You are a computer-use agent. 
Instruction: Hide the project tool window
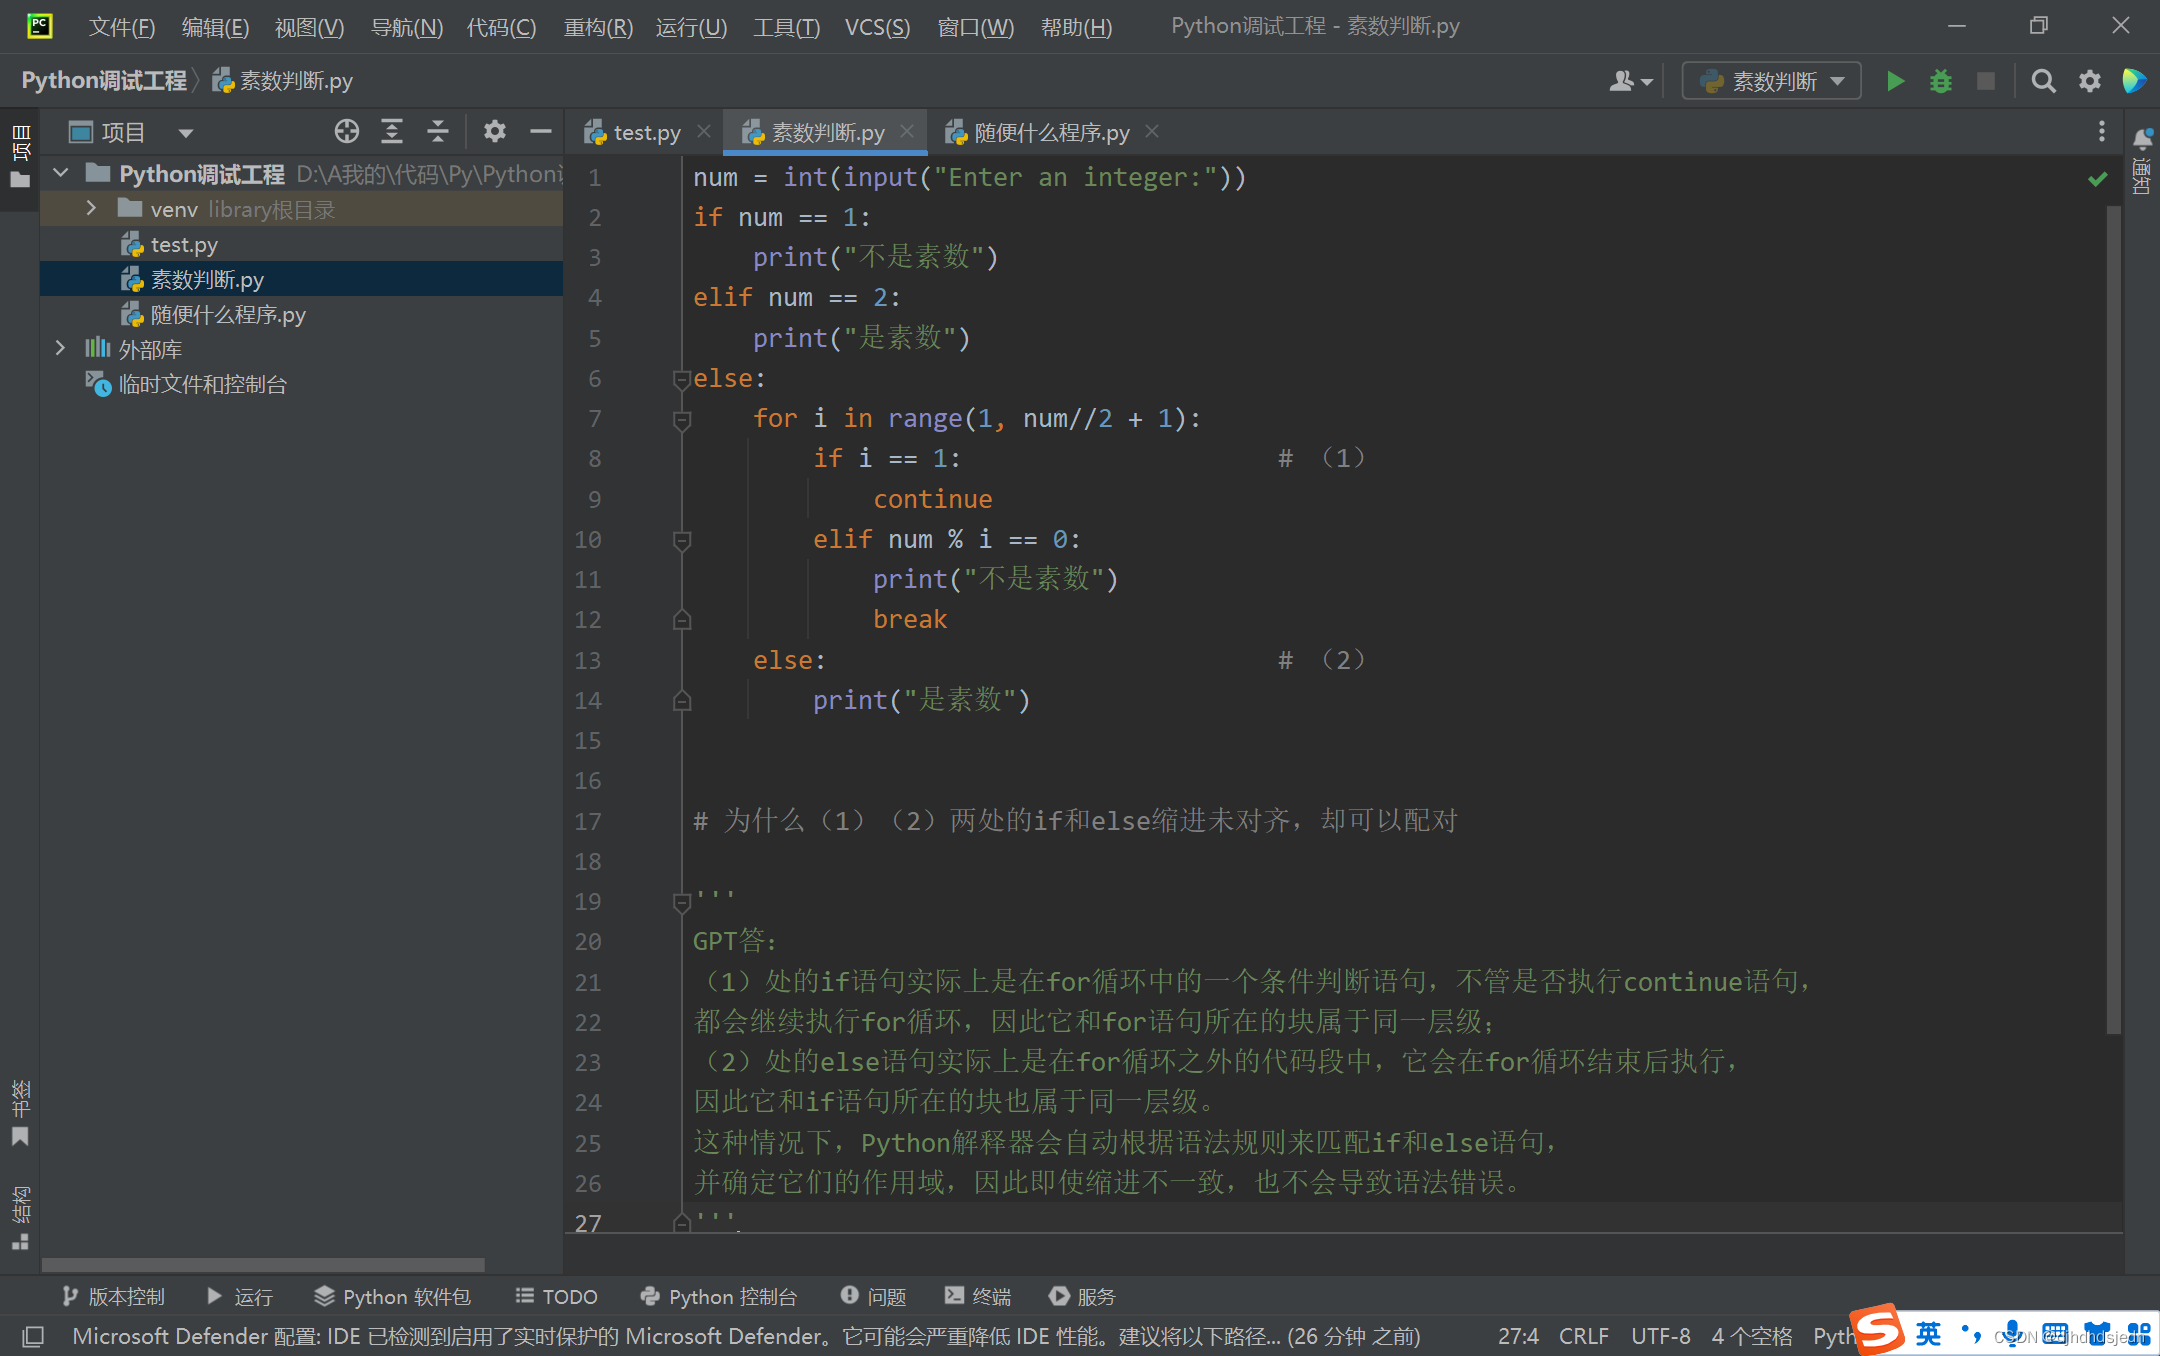tap(540, 131)
